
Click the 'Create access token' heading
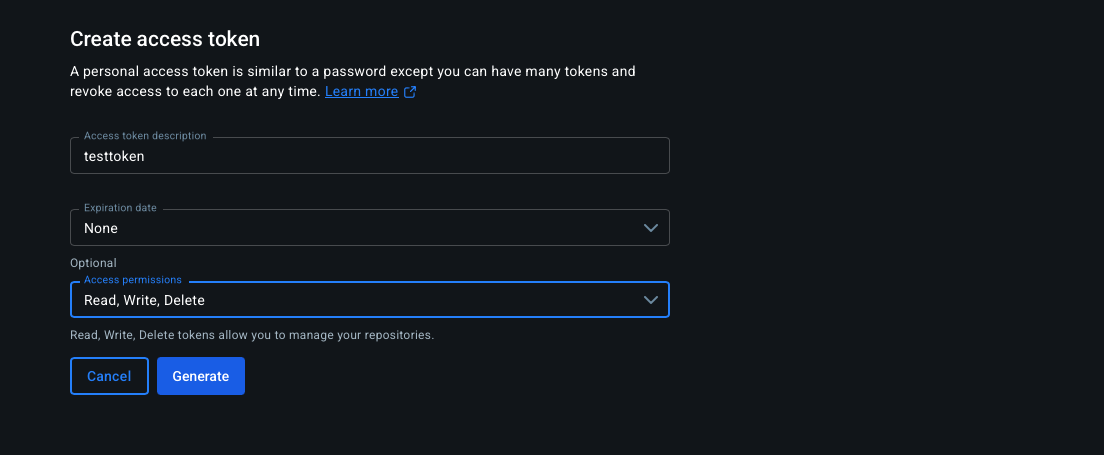[165, 39]
